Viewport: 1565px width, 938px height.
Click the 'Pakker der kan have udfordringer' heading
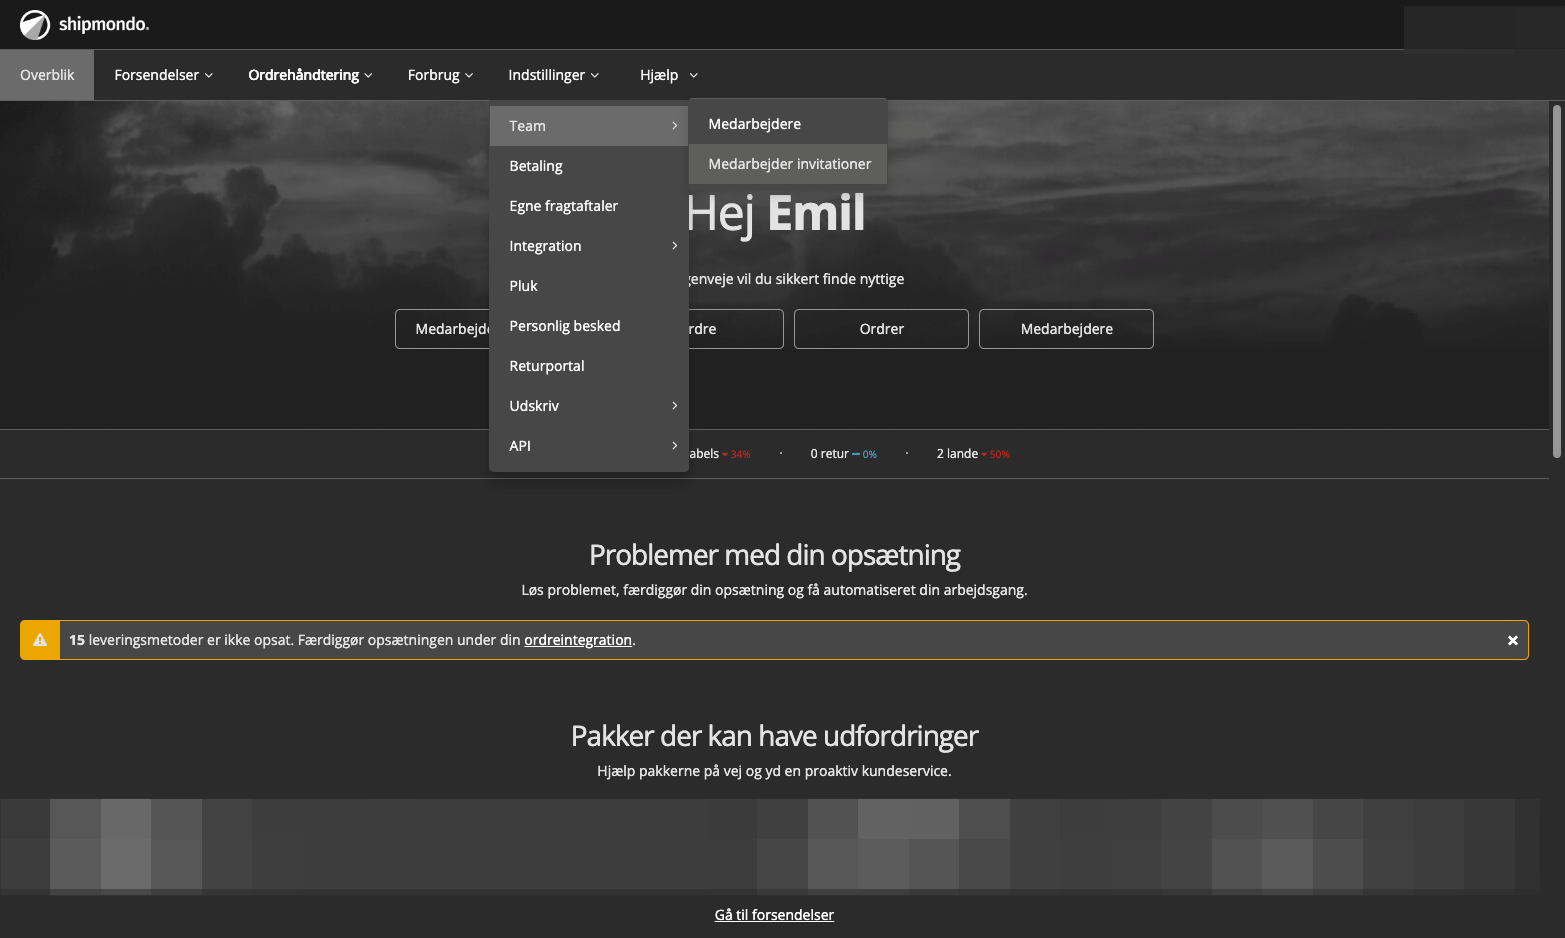pos(774,736)
